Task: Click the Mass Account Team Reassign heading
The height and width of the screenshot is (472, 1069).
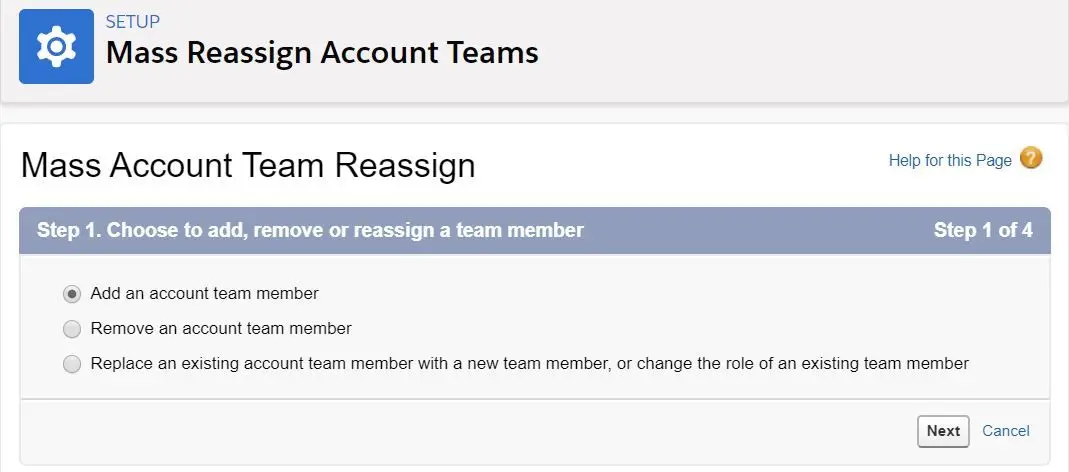Action: (x=248, y=166)
